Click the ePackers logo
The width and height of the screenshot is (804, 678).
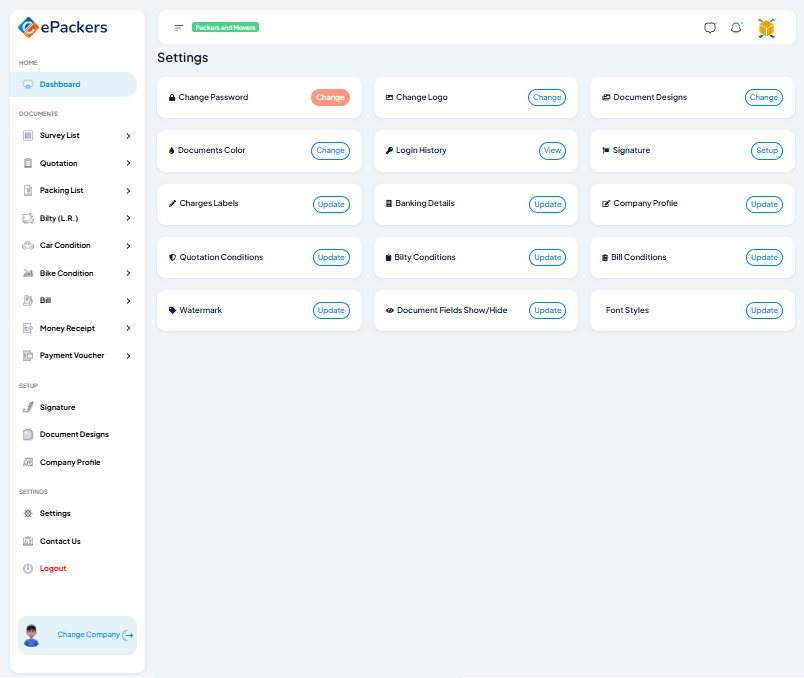[63, 27]
